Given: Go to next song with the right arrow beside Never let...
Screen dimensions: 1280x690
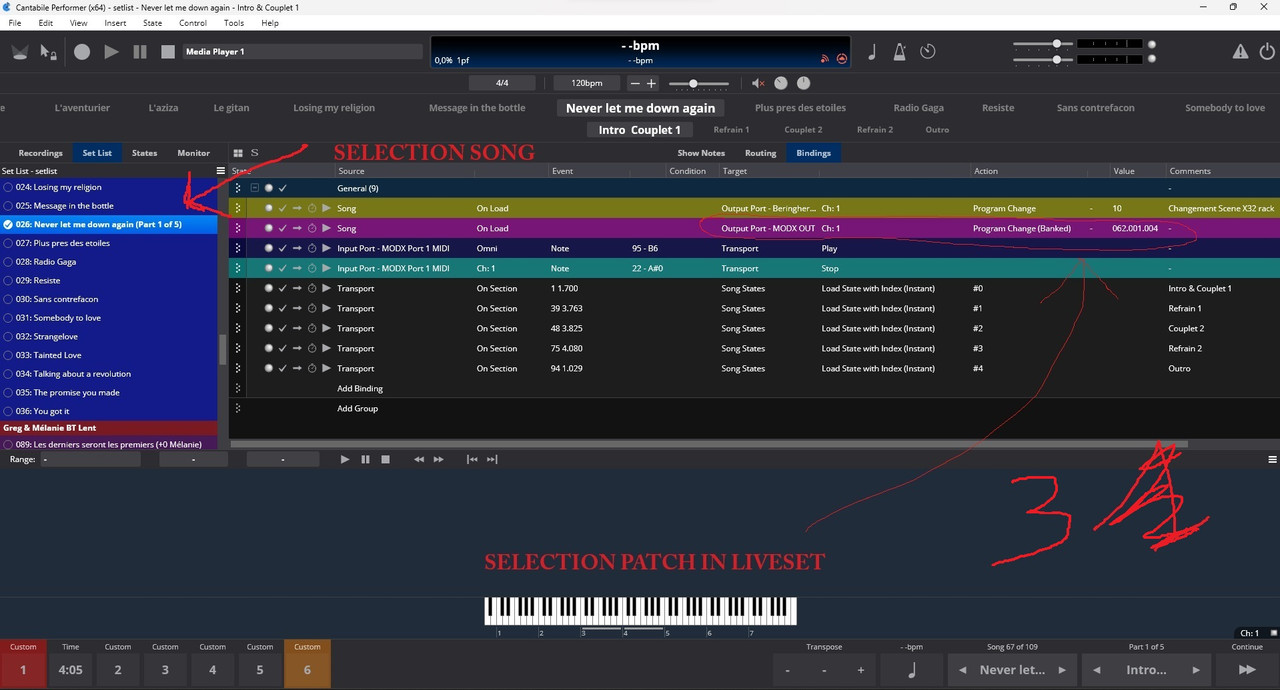Looking at the screenshot, I should point(1062,670).
